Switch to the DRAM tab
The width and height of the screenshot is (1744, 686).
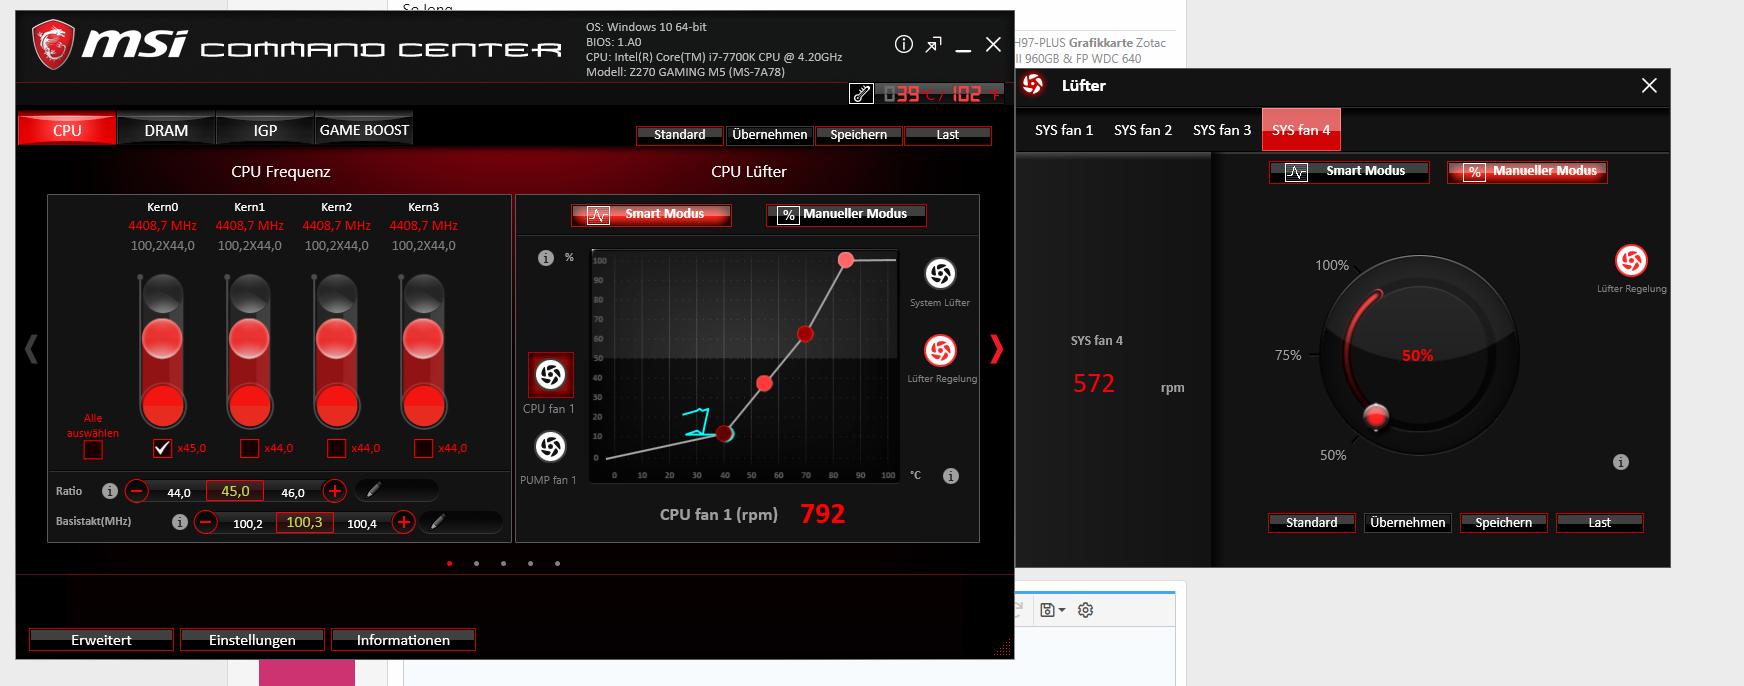166,130
